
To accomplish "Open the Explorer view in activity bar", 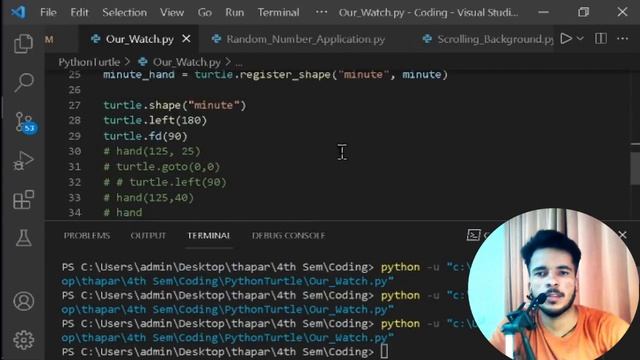I will click(x=23, y=43).
